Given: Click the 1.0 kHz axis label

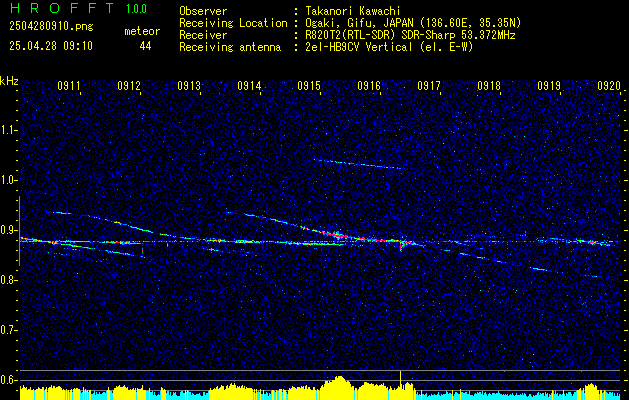Looking at the screenshot, I should click(x=9, y=180).
